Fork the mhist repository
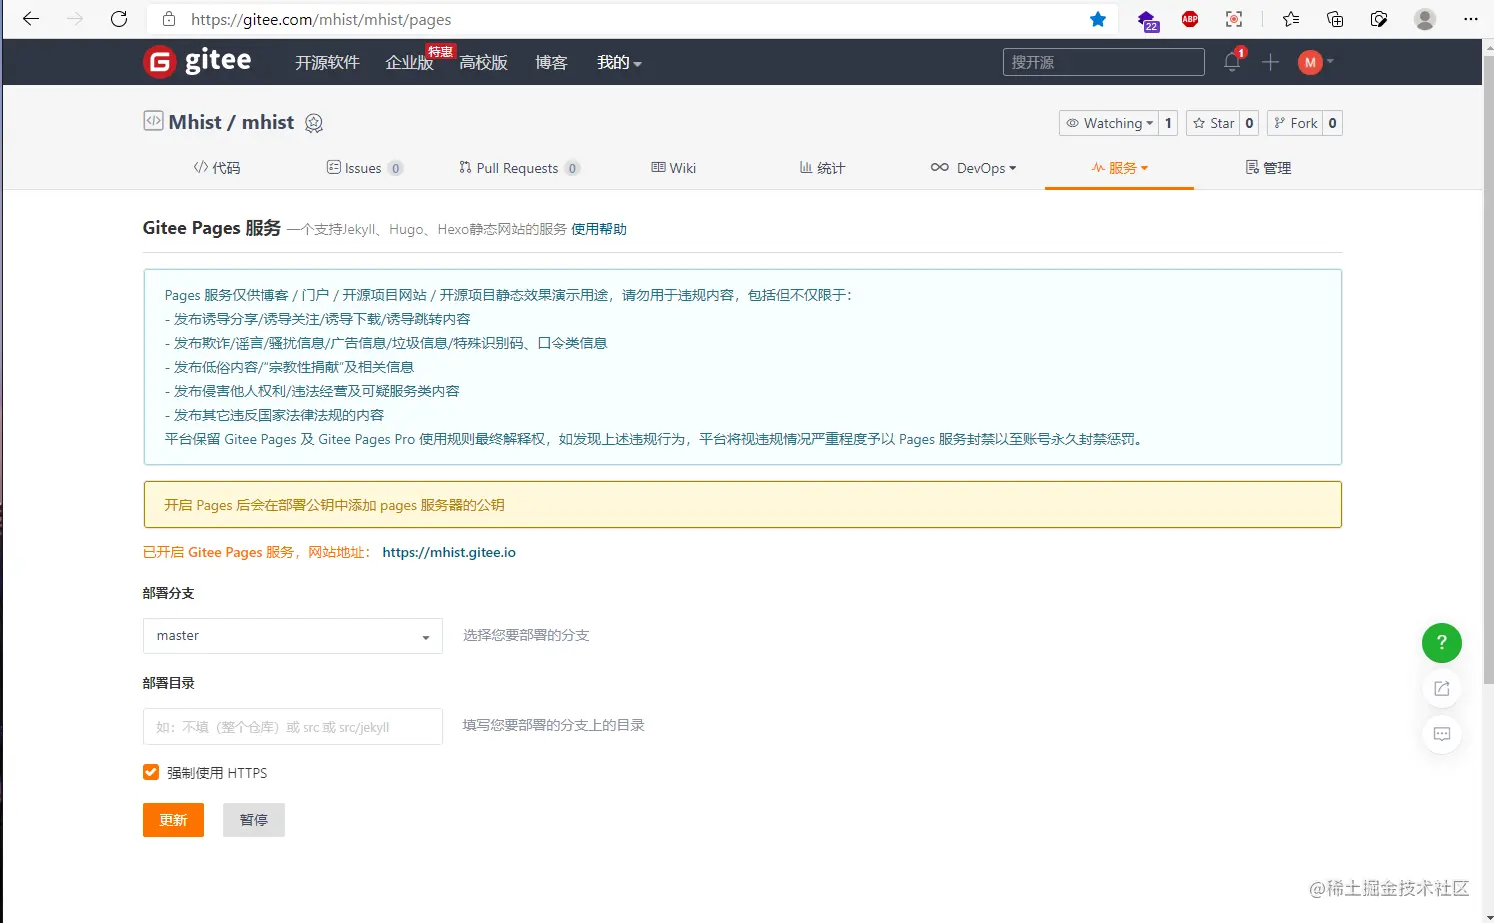 coord(1296,123)
